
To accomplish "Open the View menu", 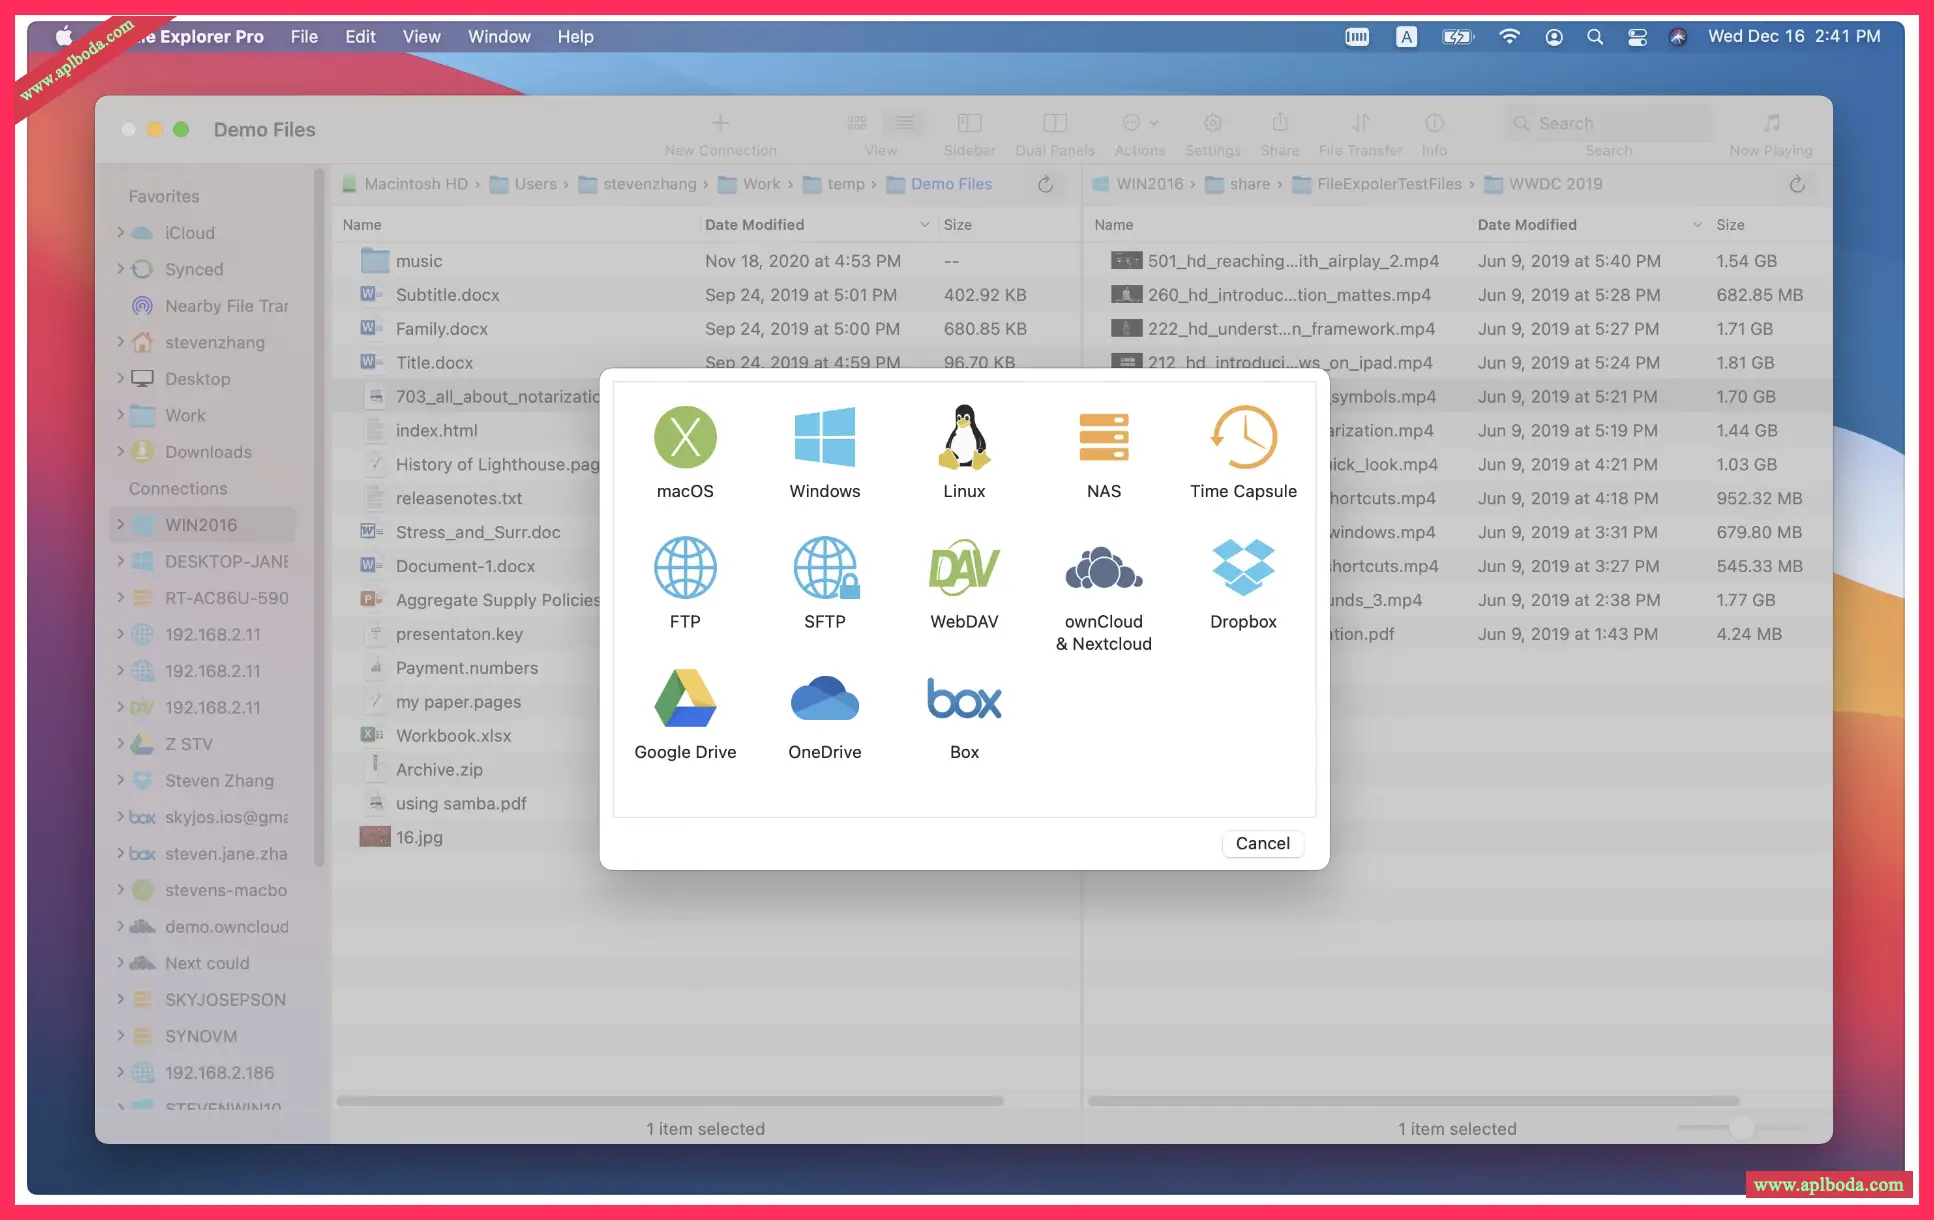I will point(421,36).
